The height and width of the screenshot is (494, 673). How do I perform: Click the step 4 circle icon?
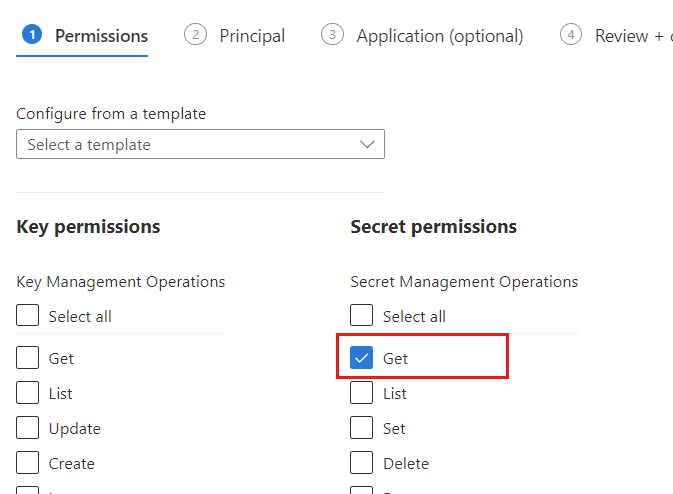570,35
